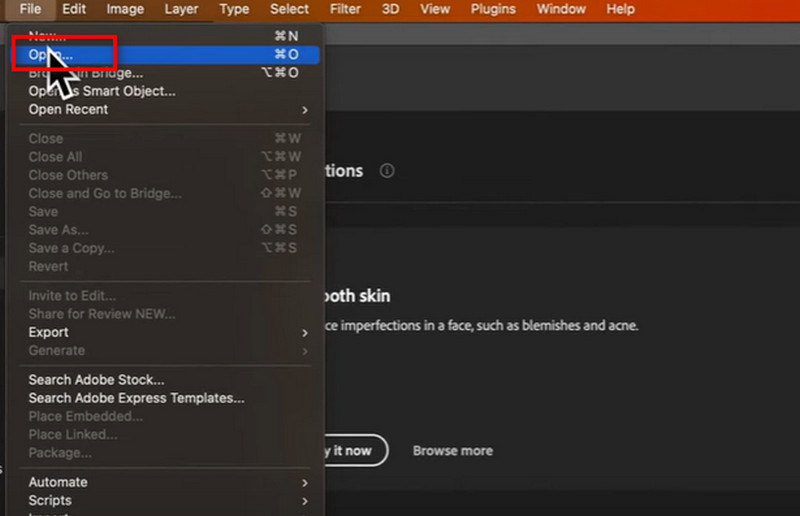
Task: Click the info icon beside the suggestions heading
Action: point(387,171)
